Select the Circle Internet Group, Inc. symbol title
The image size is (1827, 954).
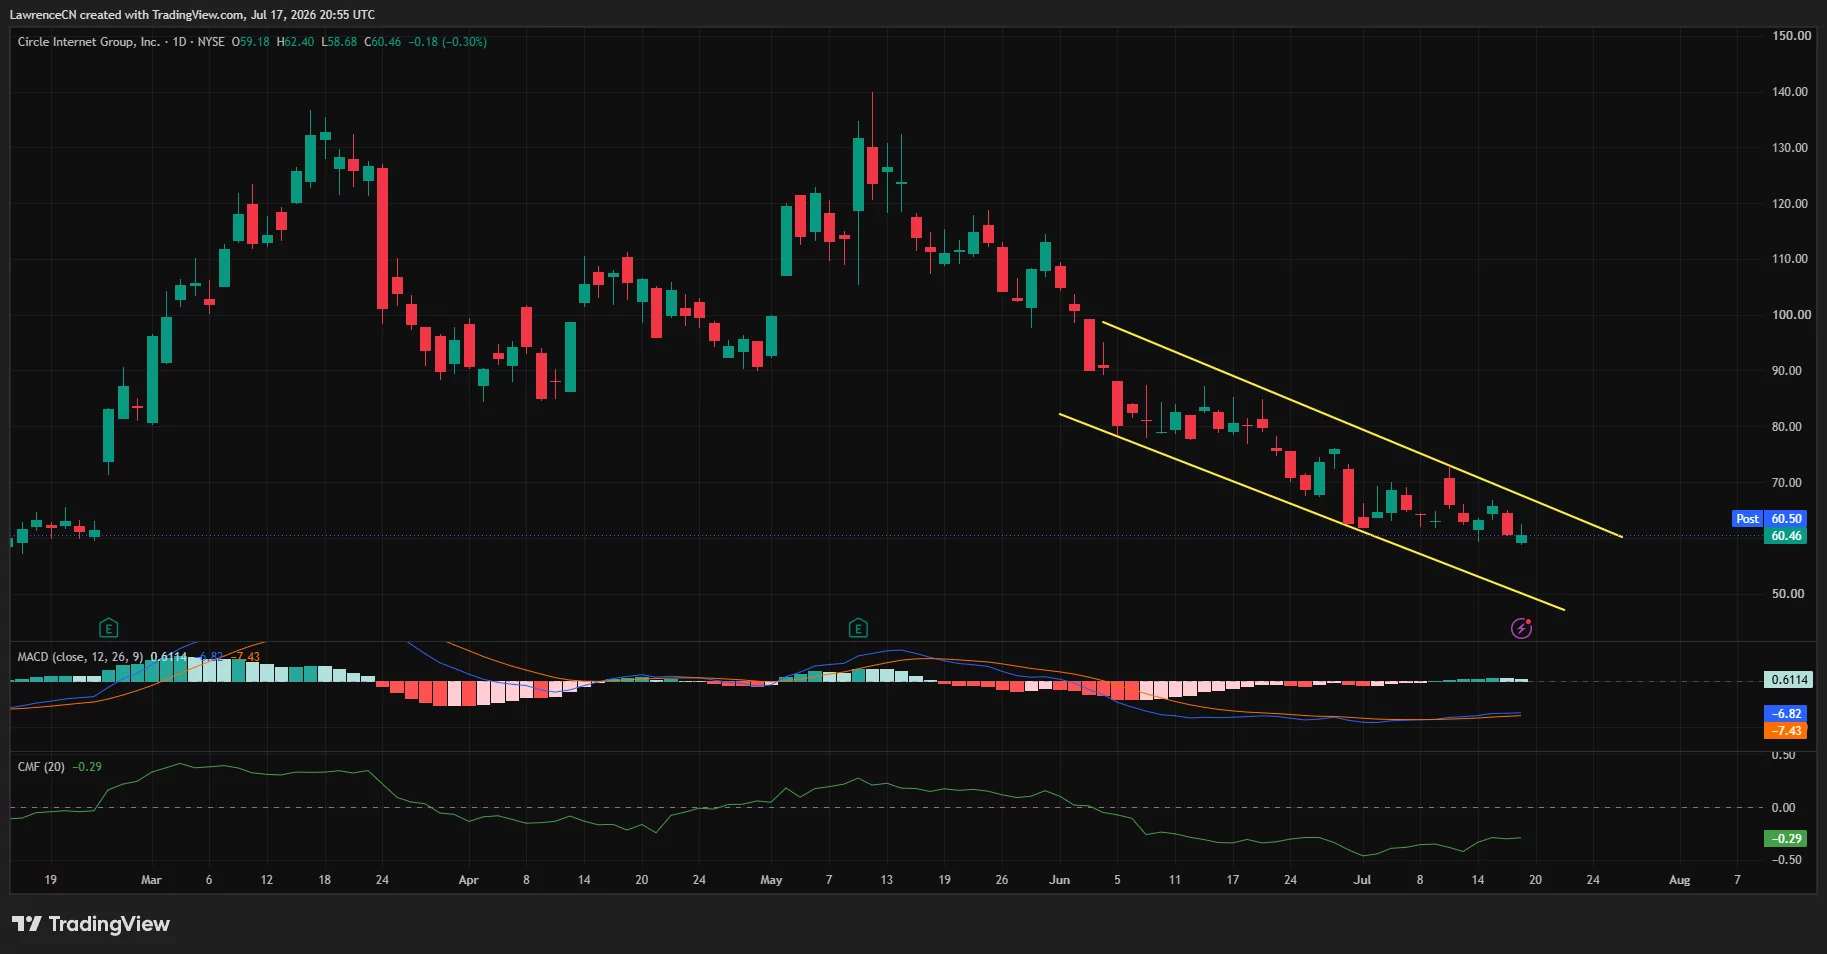88,42
